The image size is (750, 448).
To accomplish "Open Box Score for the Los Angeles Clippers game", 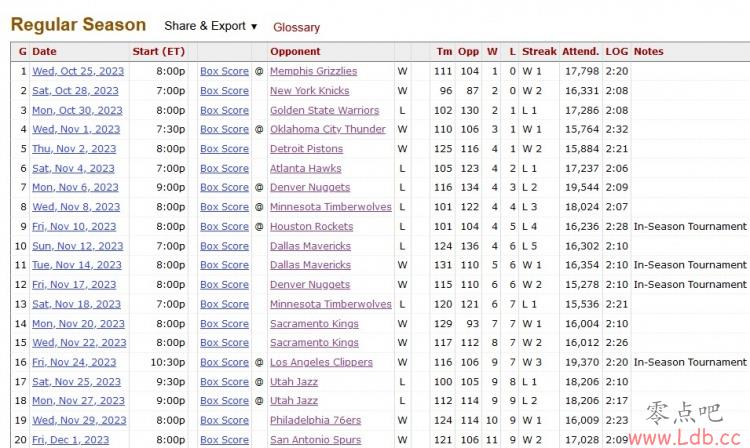I will coord(224,362).
